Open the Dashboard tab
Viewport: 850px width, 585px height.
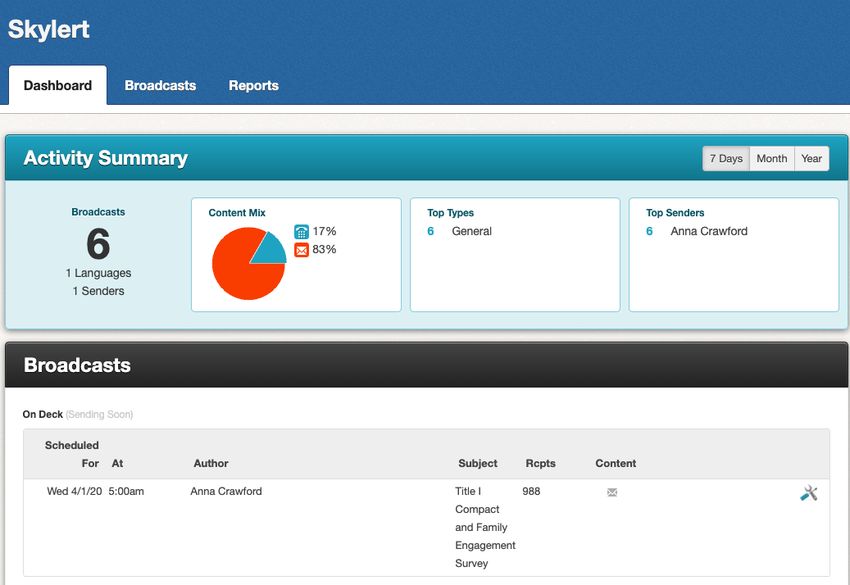(57, 85)
